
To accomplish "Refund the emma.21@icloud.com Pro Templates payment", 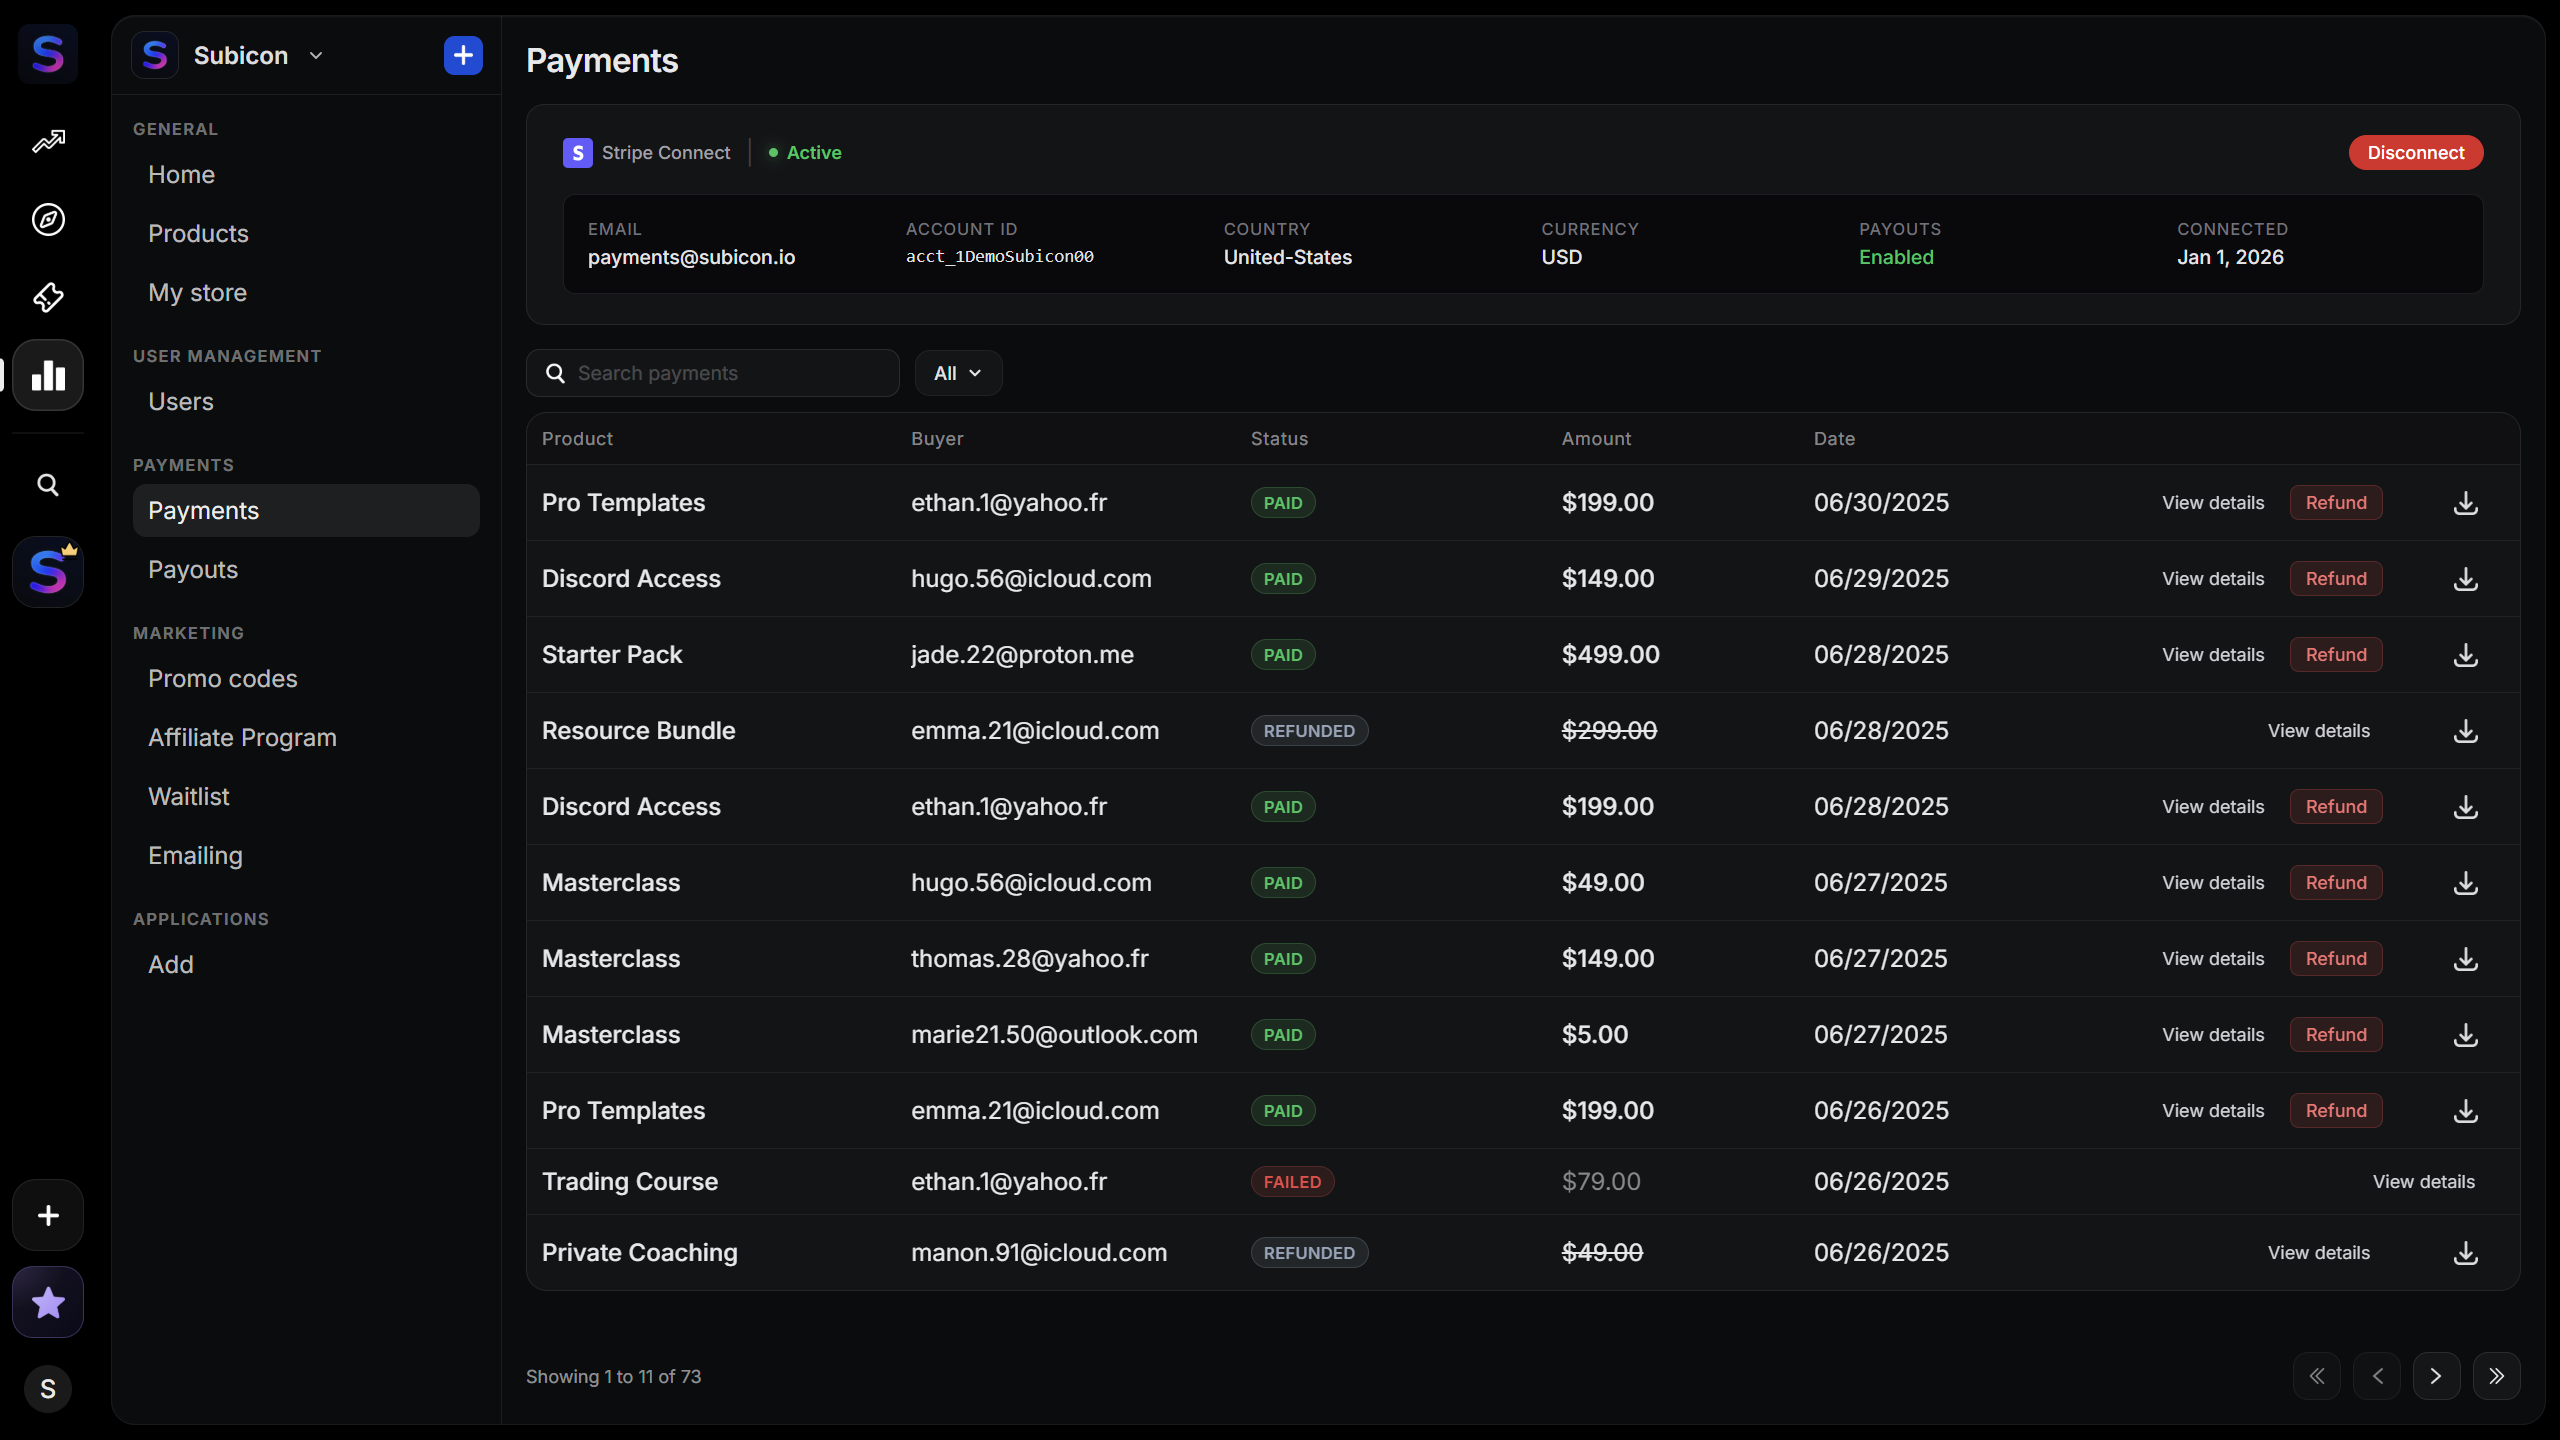I will (x=2336, y=1111).
